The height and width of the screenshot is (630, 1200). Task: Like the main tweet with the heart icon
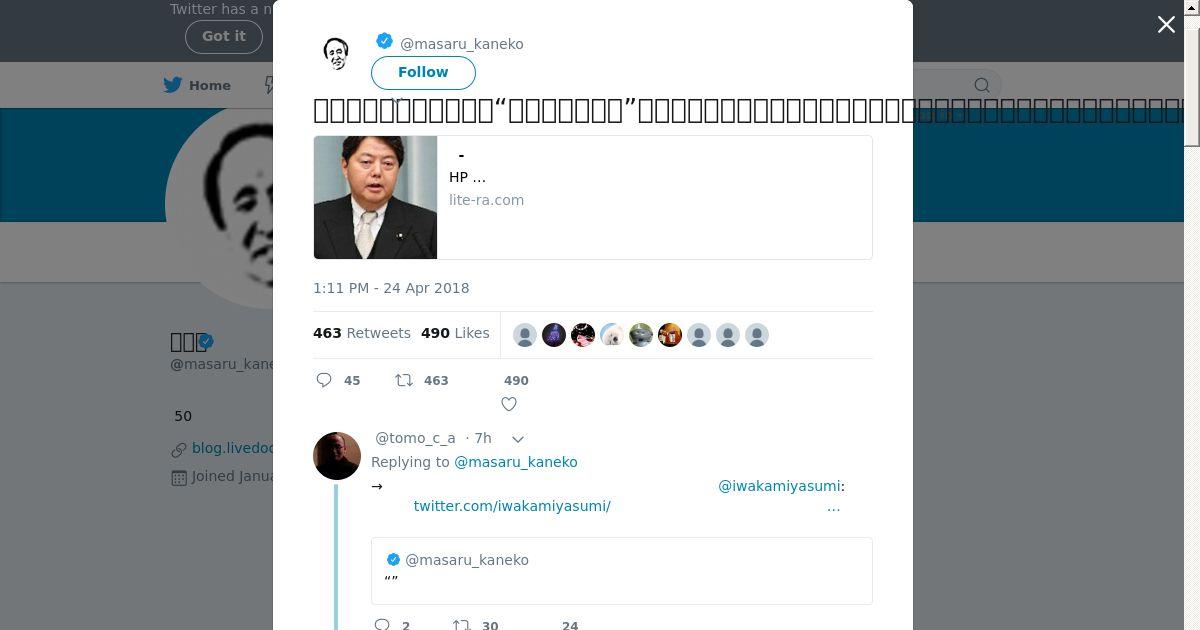pyautogui.click(x=509, y=404)
